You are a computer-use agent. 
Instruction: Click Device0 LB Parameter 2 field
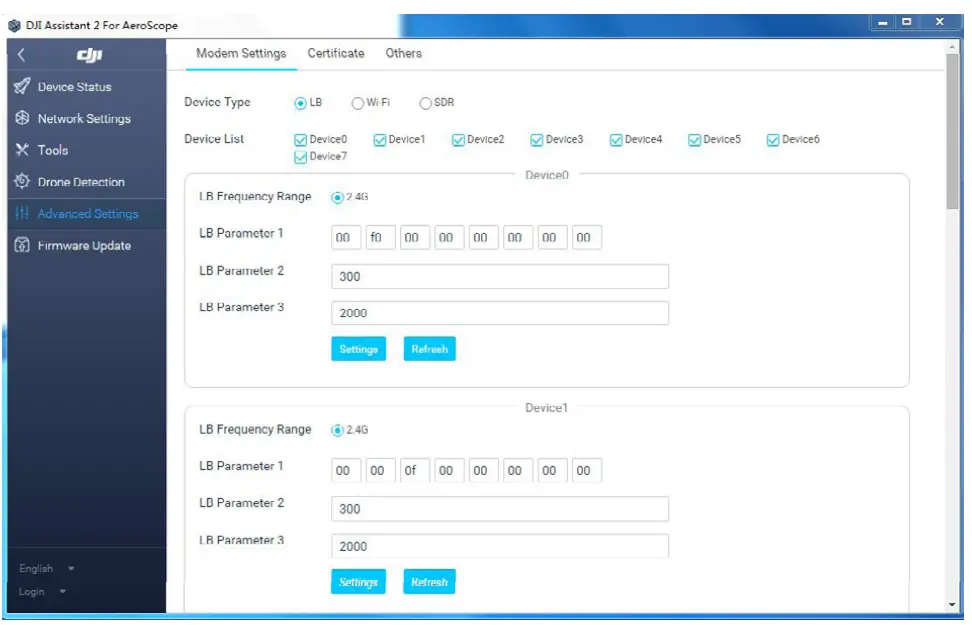tap(500, 277)
